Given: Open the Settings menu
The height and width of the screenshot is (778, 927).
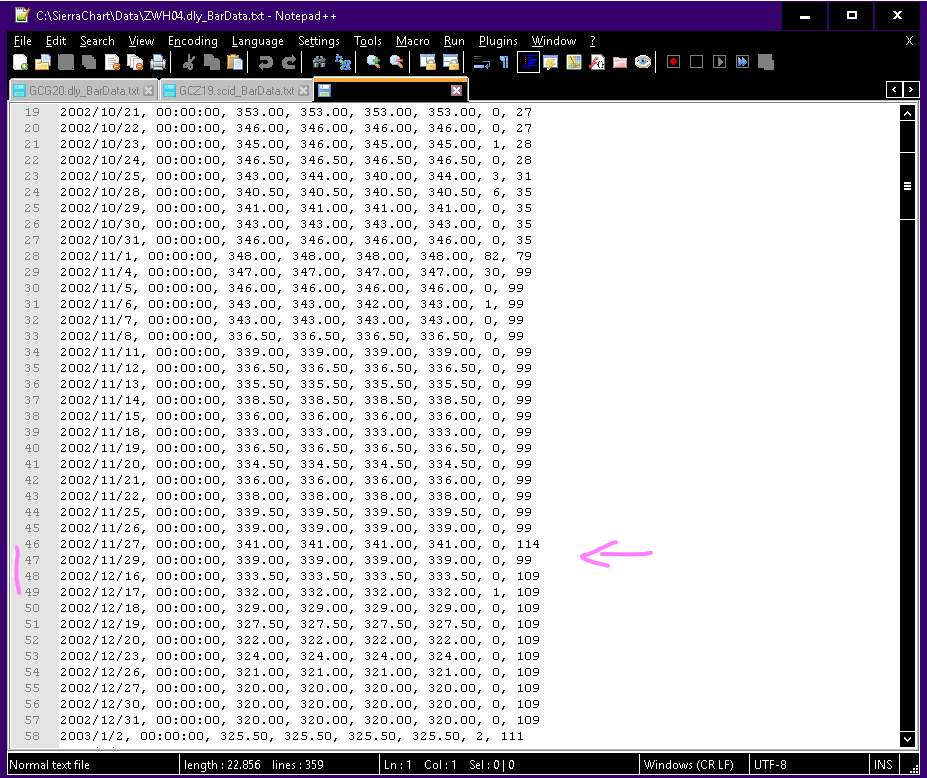Looking at the screenshot, I should tap(319, 41).
